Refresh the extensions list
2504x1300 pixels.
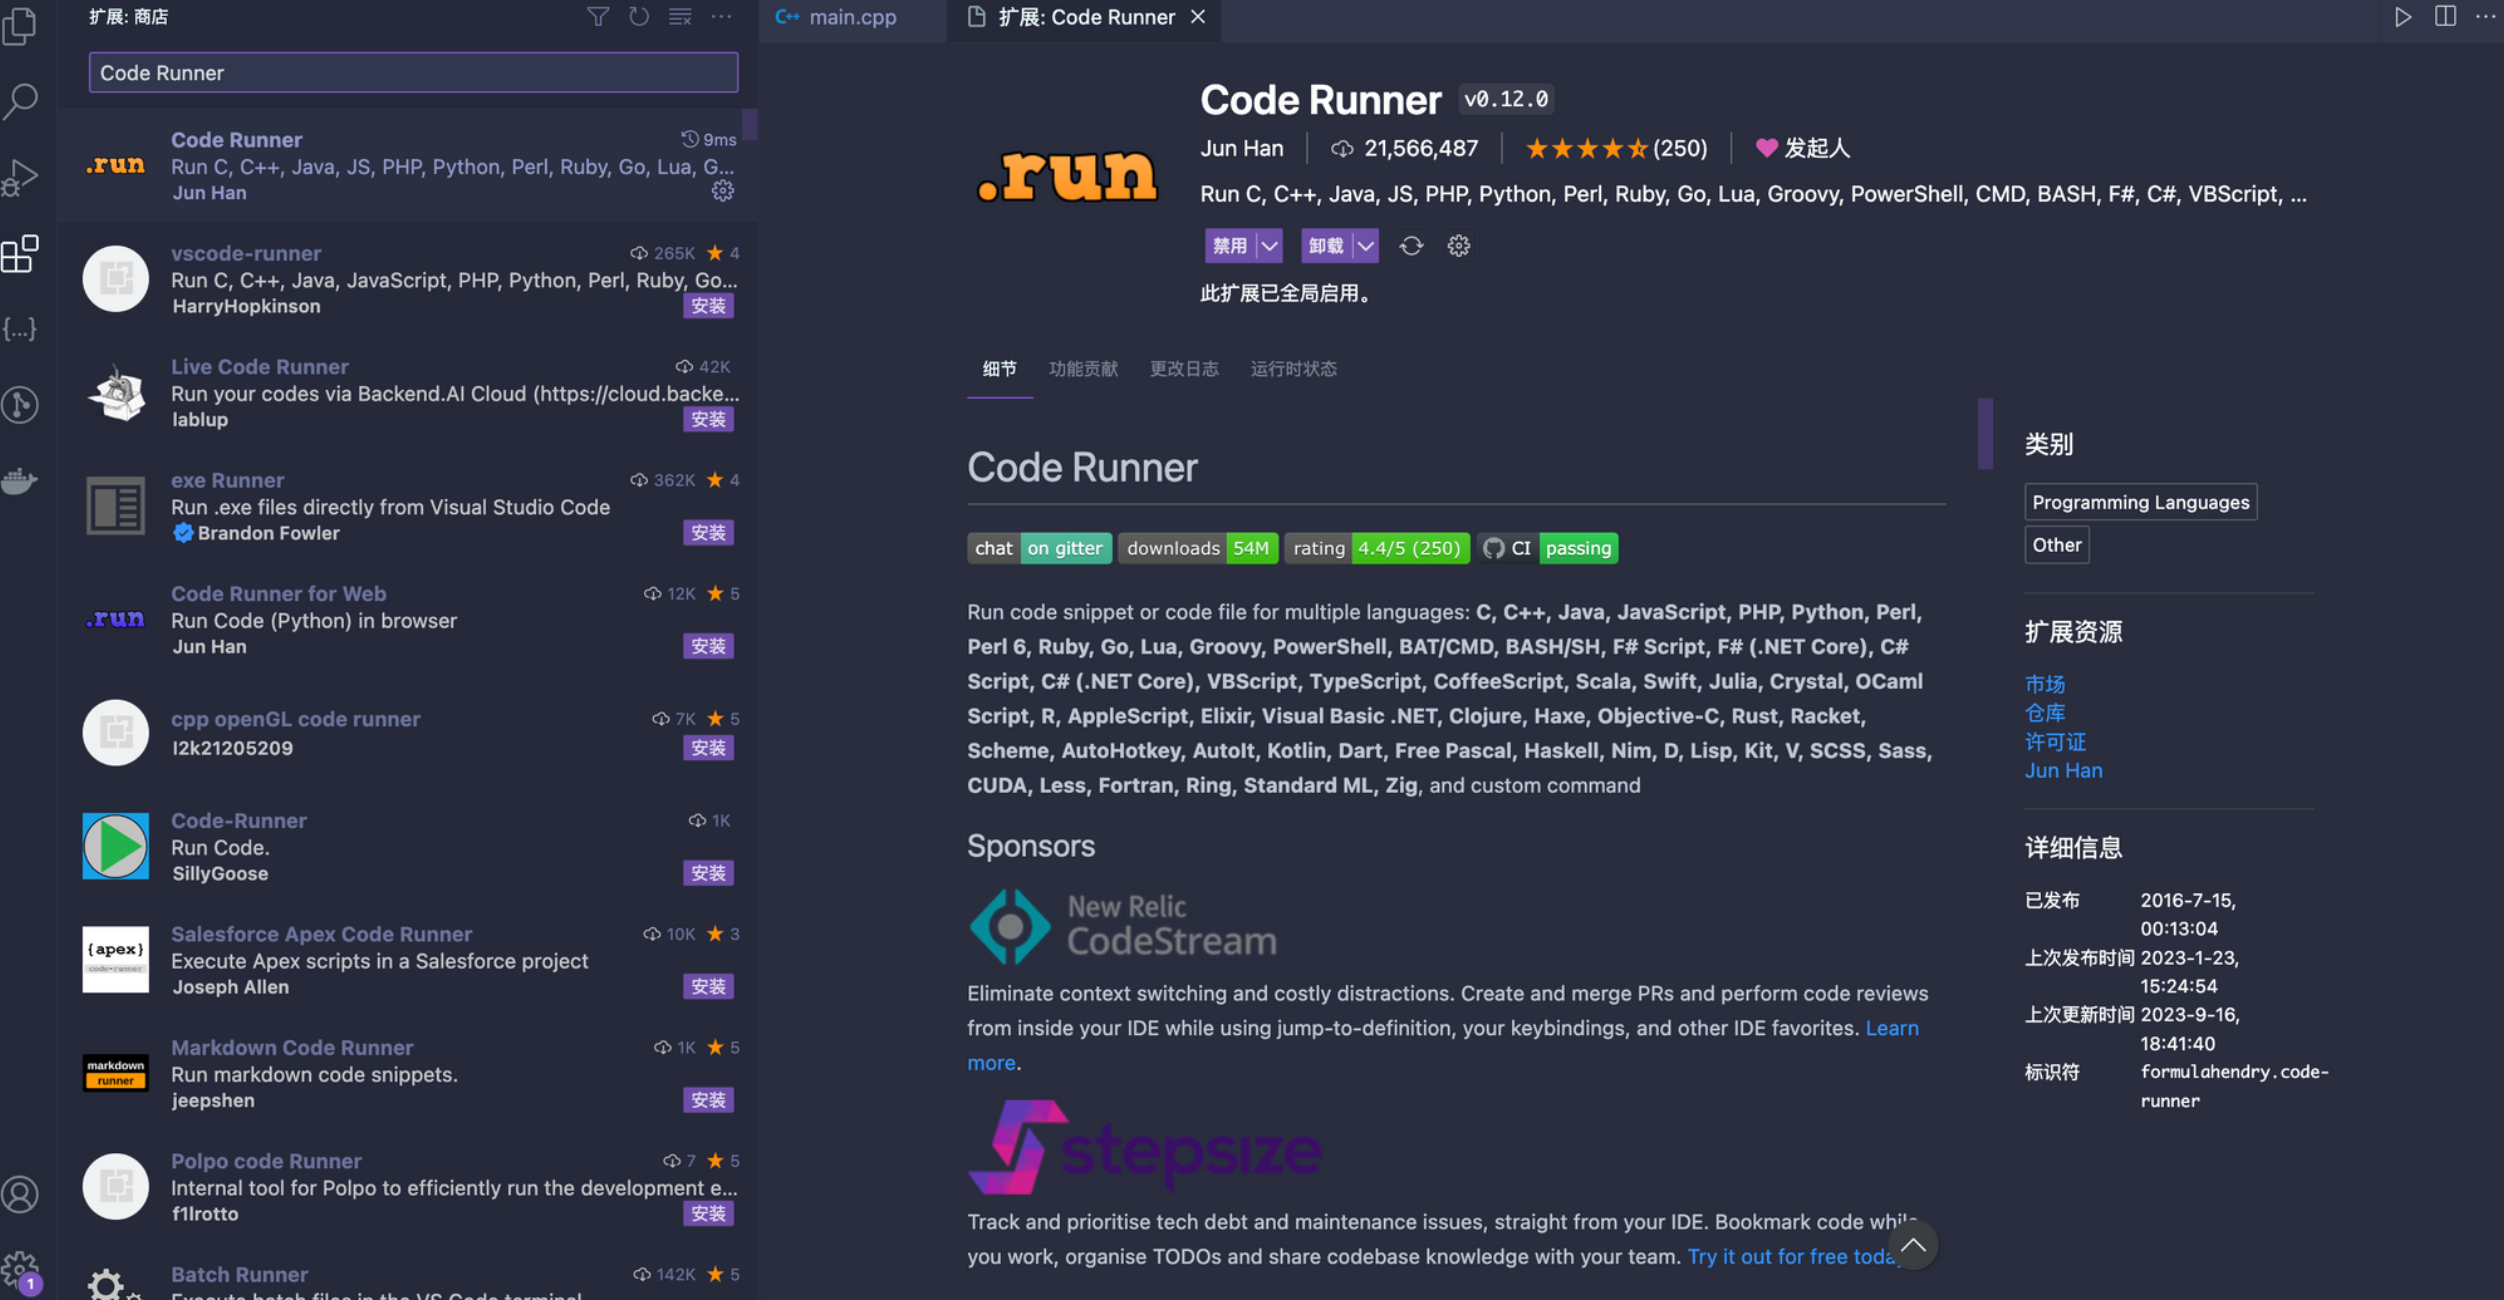638,17
